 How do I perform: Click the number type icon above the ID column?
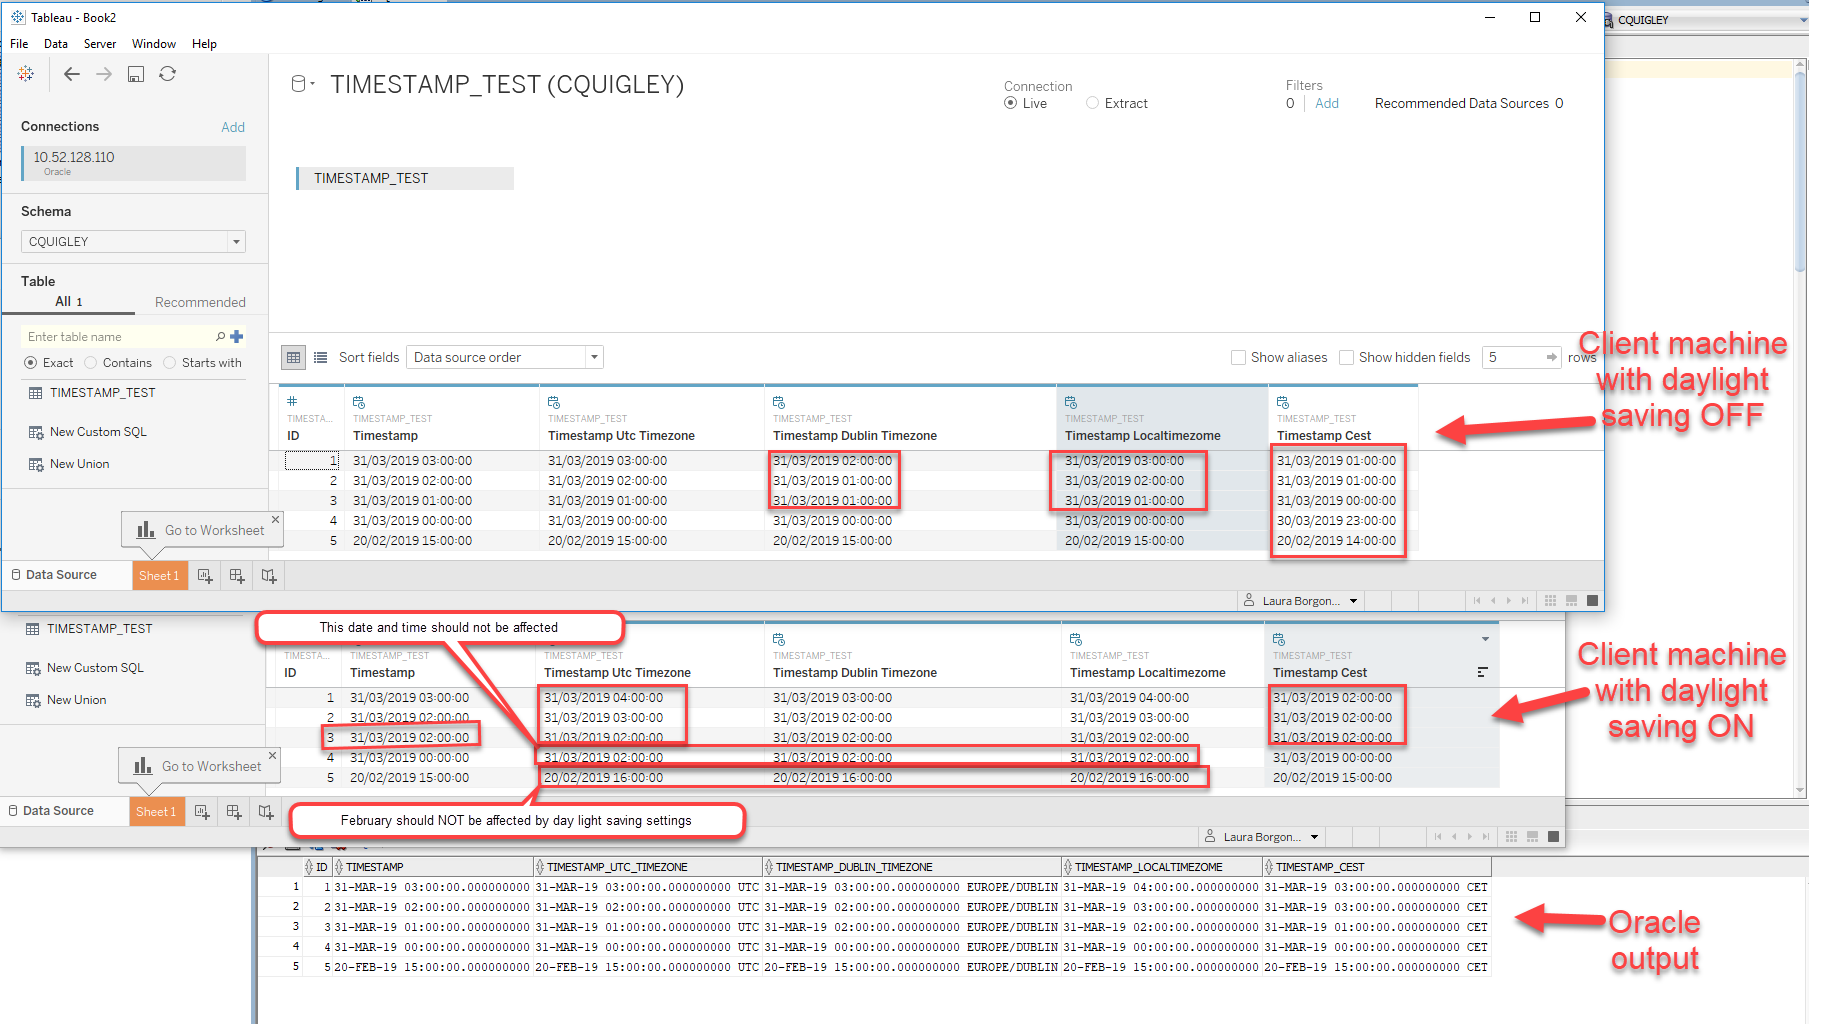click(x=292, y=401)
